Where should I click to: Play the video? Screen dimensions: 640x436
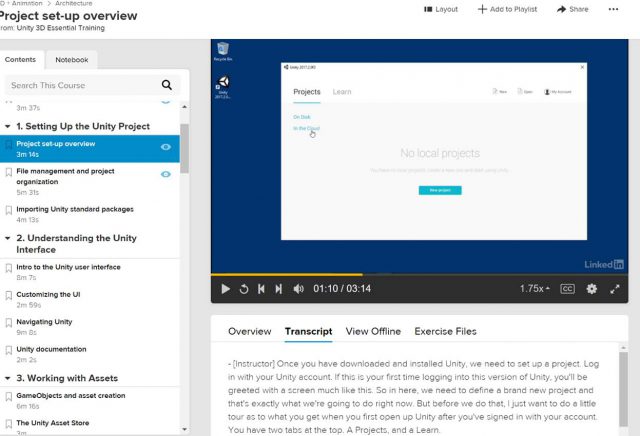click(225, 289)
